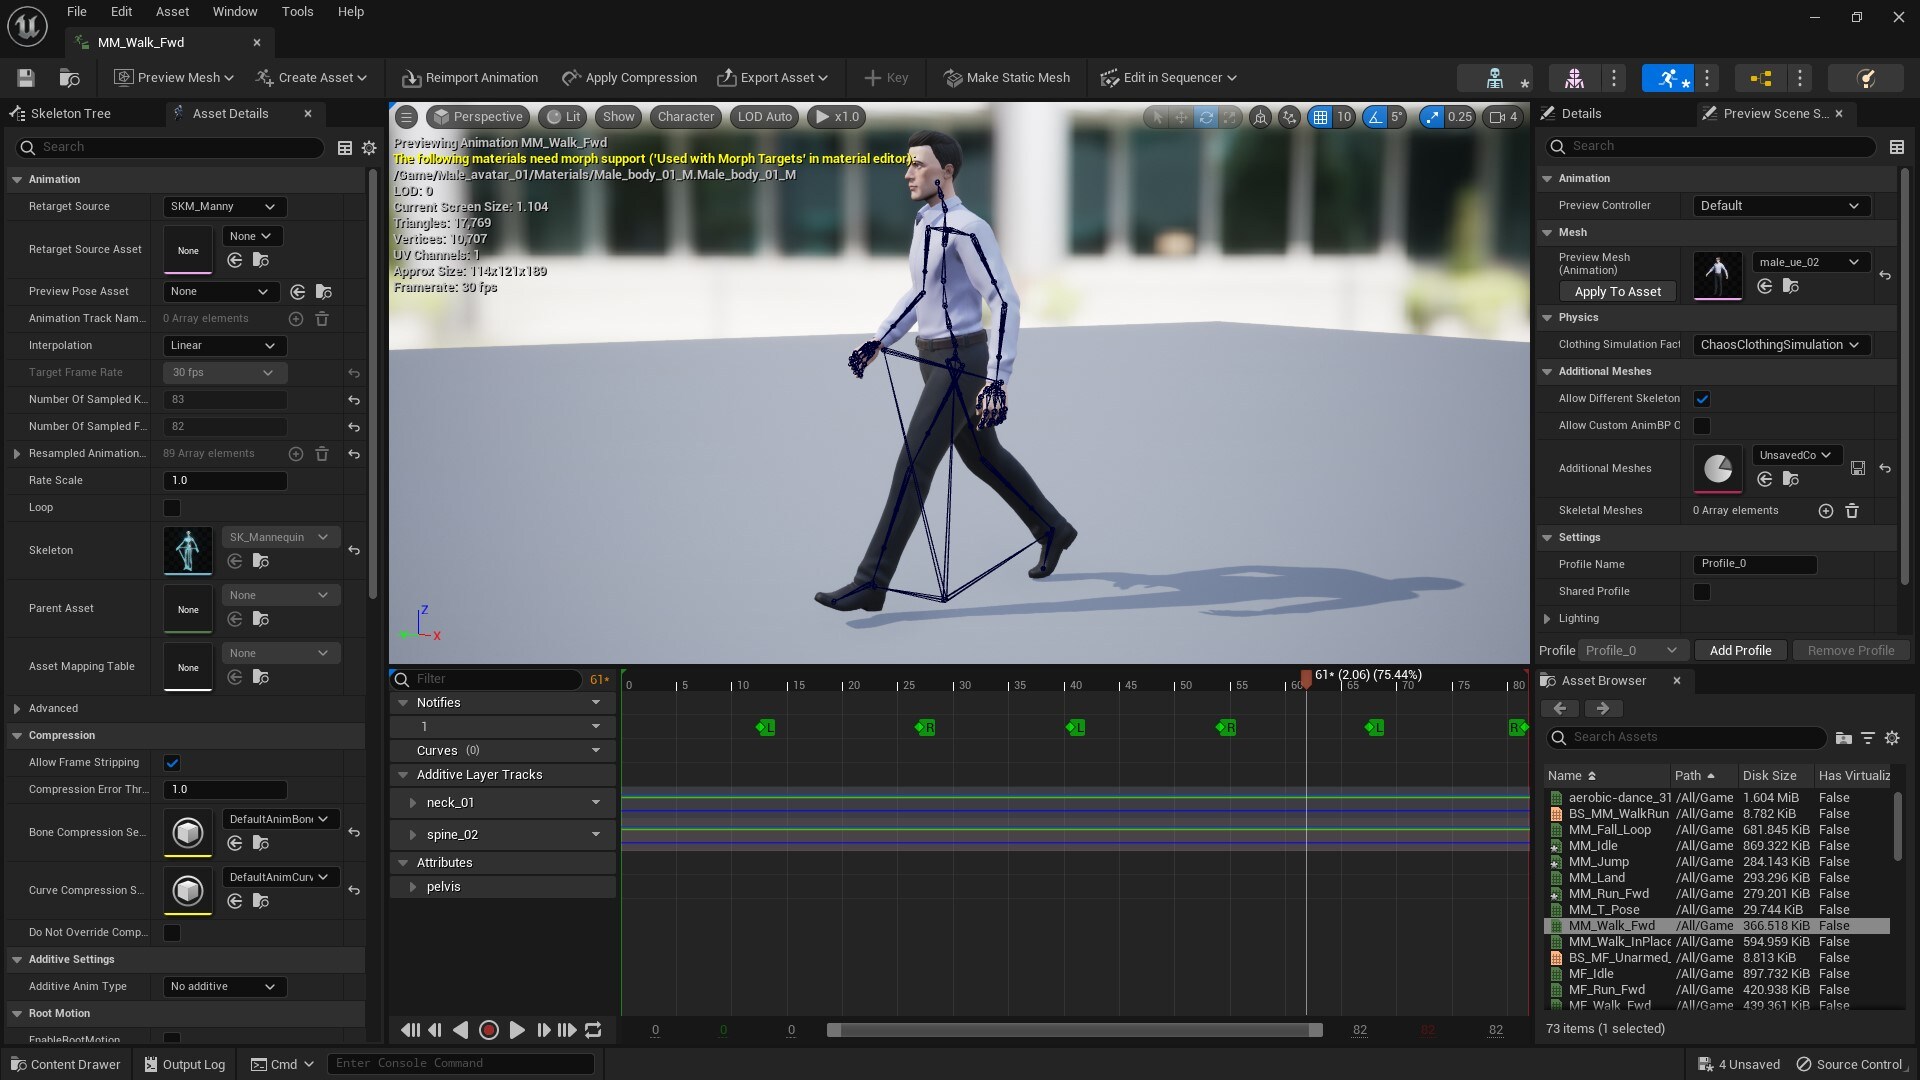
Task: Switch to the Skeleton Tree tab
Action: [x=70, y=114]
